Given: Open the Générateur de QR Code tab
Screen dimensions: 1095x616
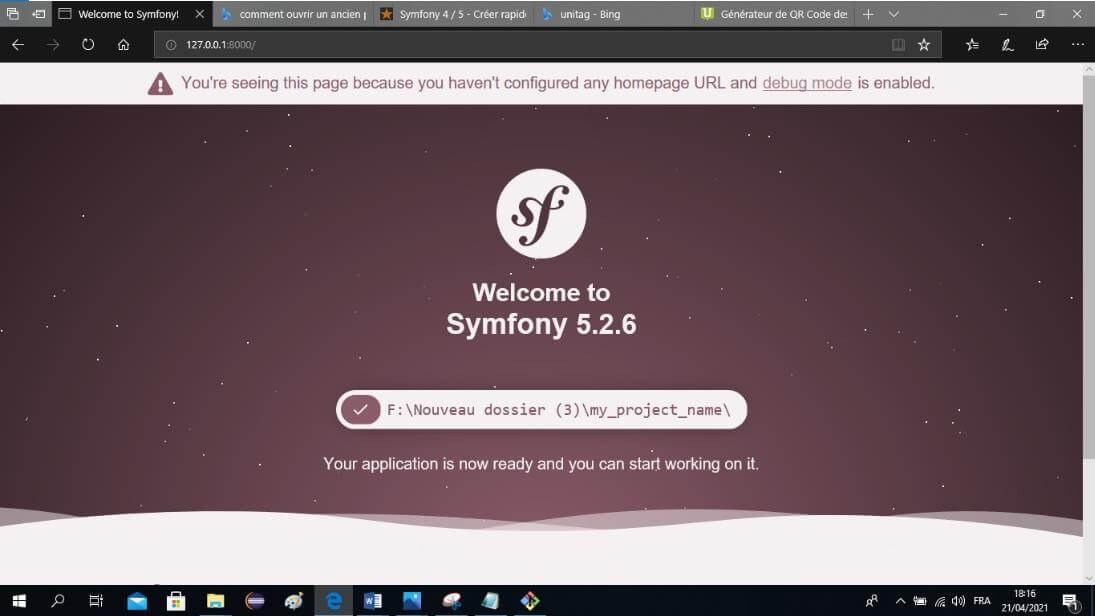Looking at the screenshot, I should pyautogui.click(x=775, y=14).
